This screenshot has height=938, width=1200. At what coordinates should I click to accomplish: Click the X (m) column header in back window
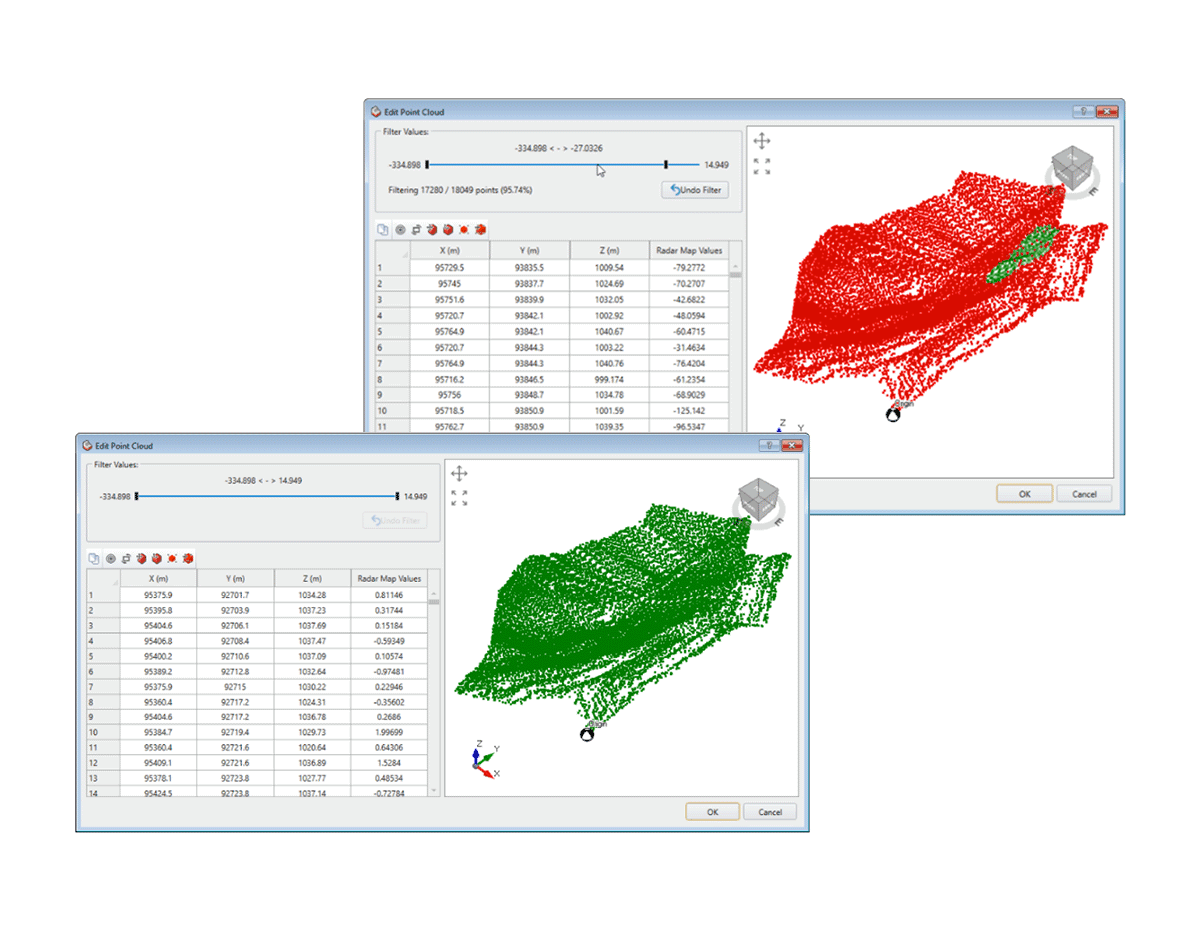tap(449, 250)
